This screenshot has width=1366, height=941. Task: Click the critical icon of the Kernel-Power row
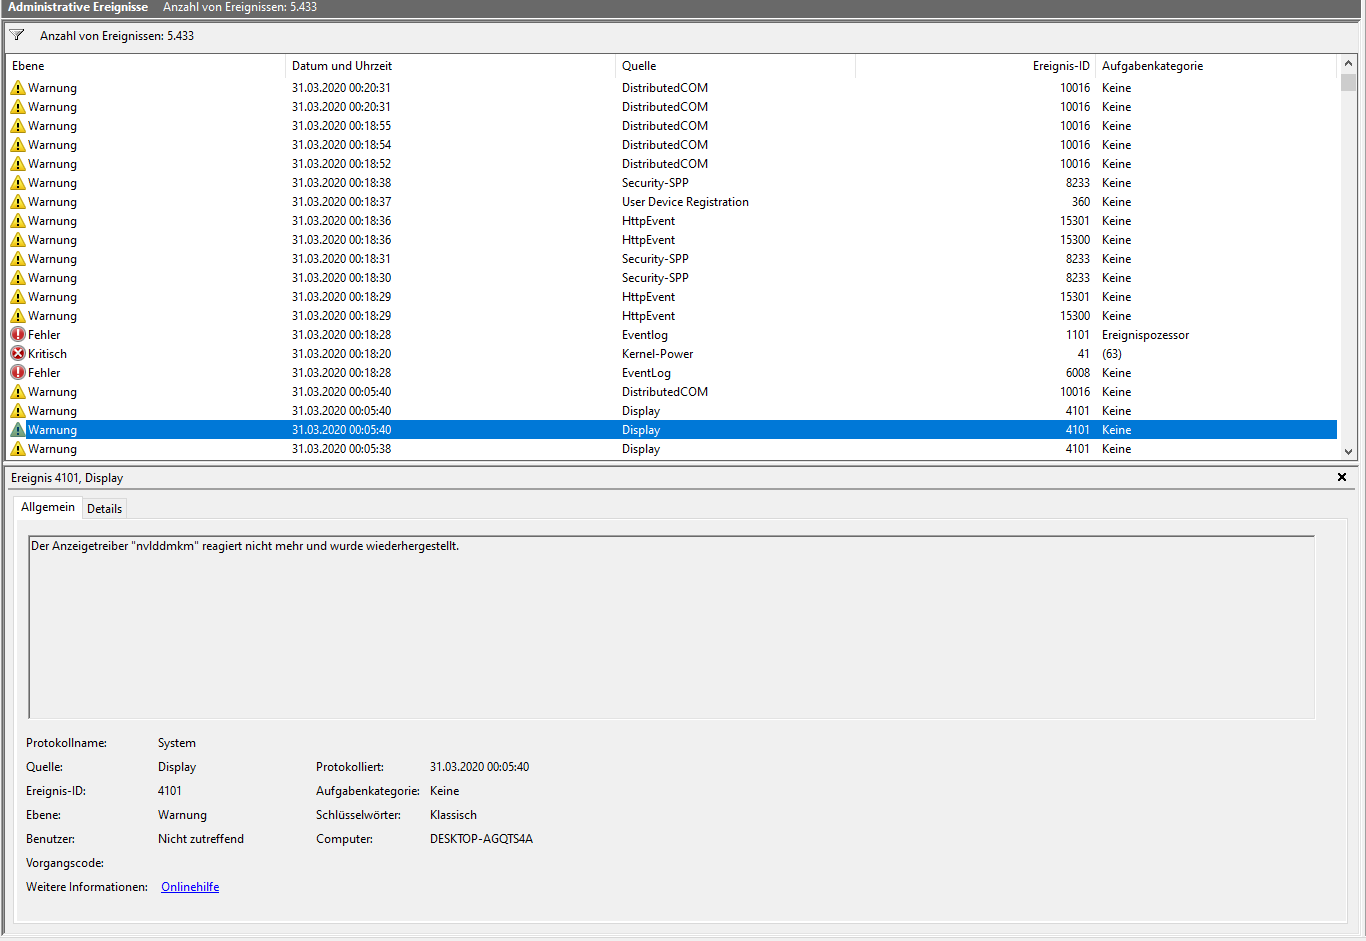(x=18, y=354)
